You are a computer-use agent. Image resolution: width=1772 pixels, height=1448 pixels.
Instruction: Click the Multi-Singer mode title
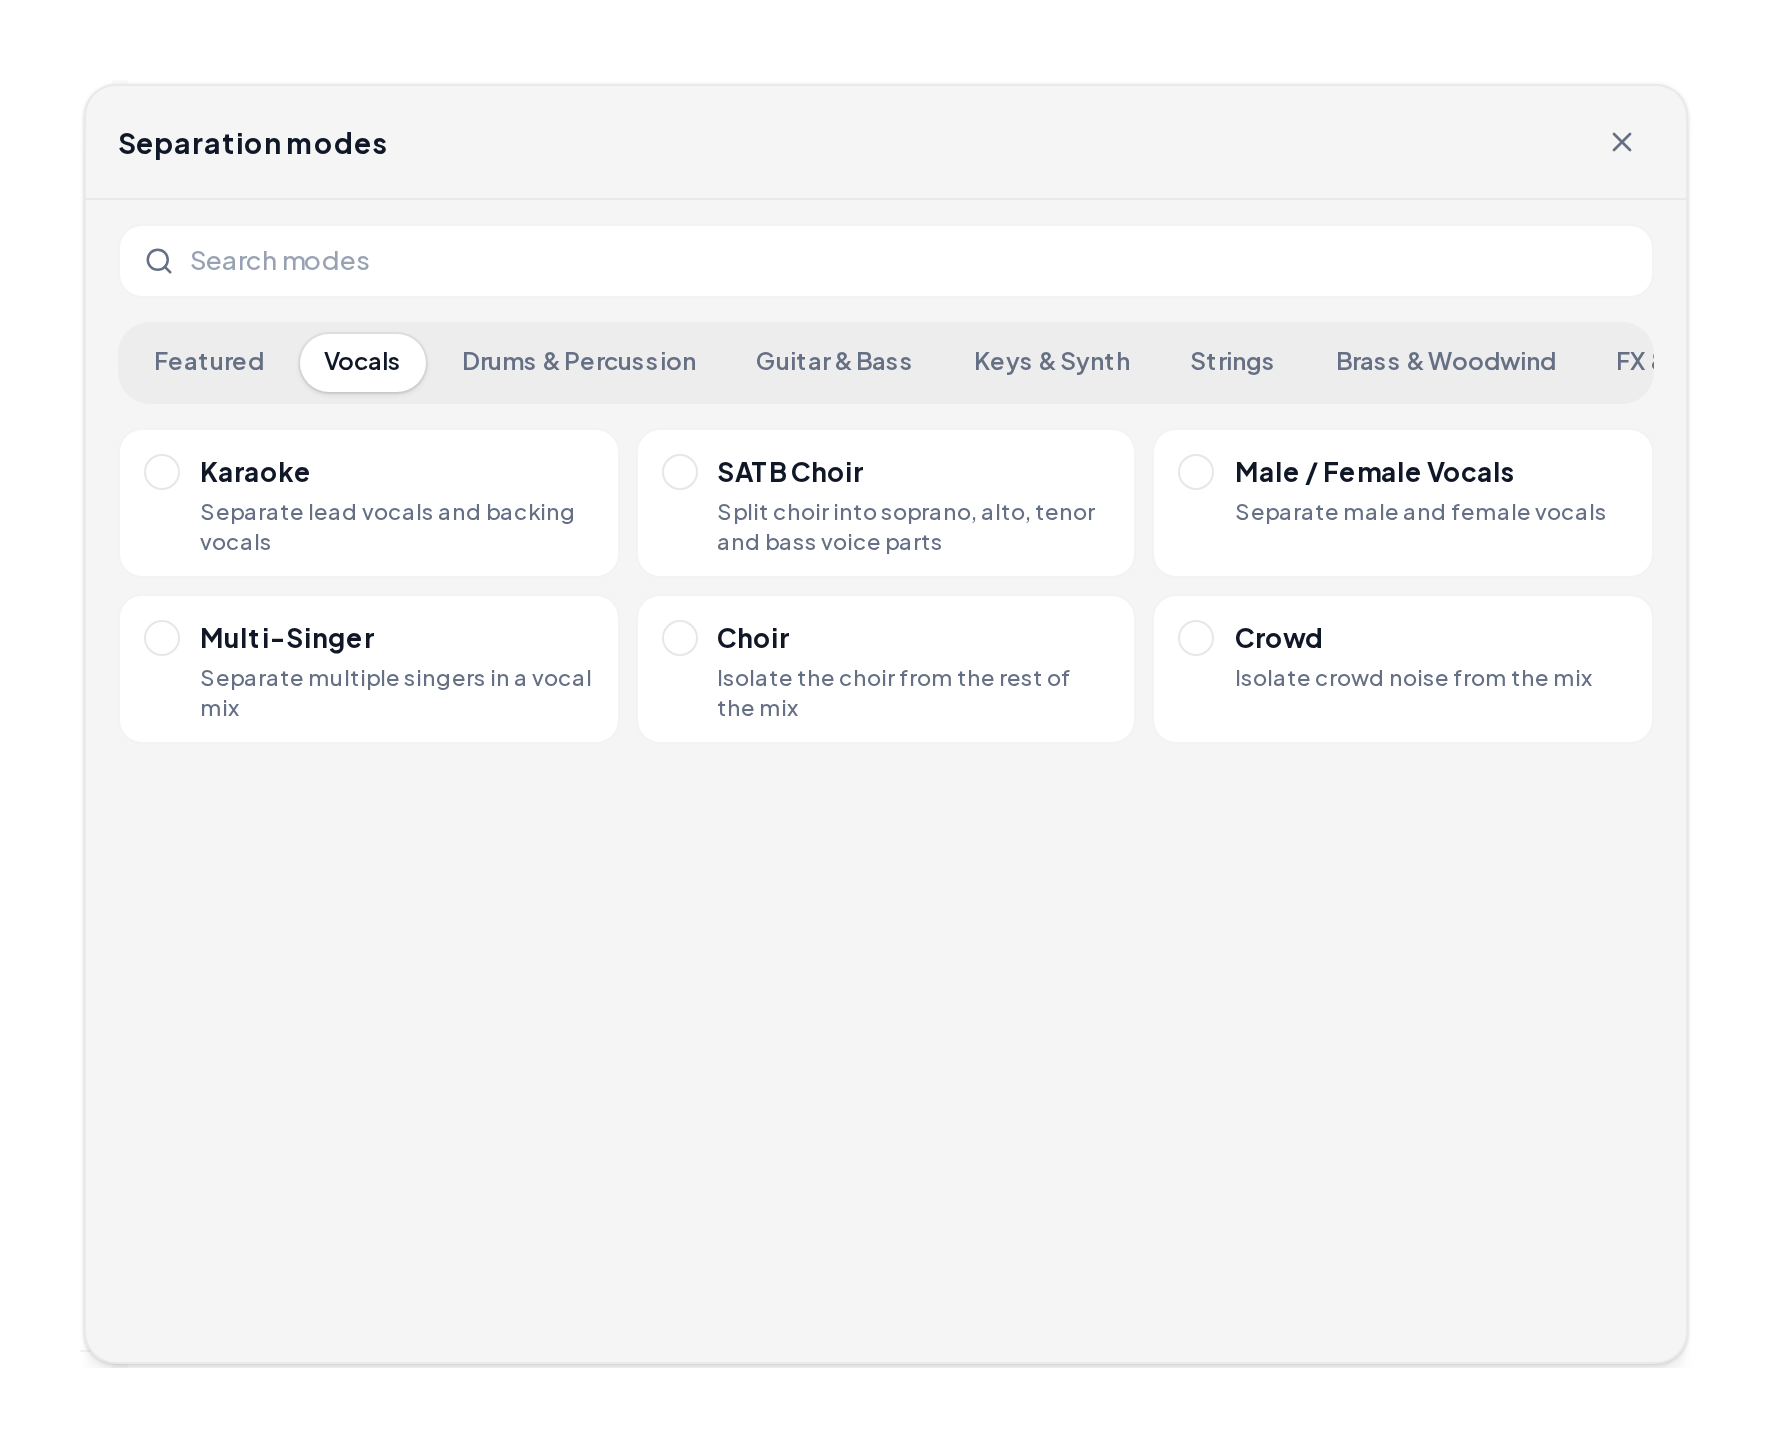(287, 638)
